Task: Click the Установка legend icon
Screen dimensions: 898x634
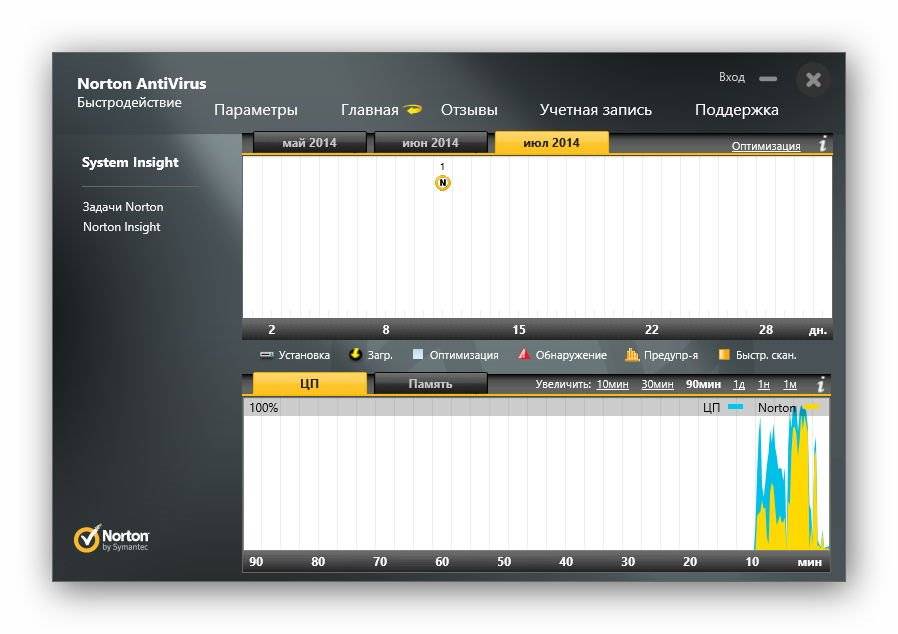Action: click(266, 355)
